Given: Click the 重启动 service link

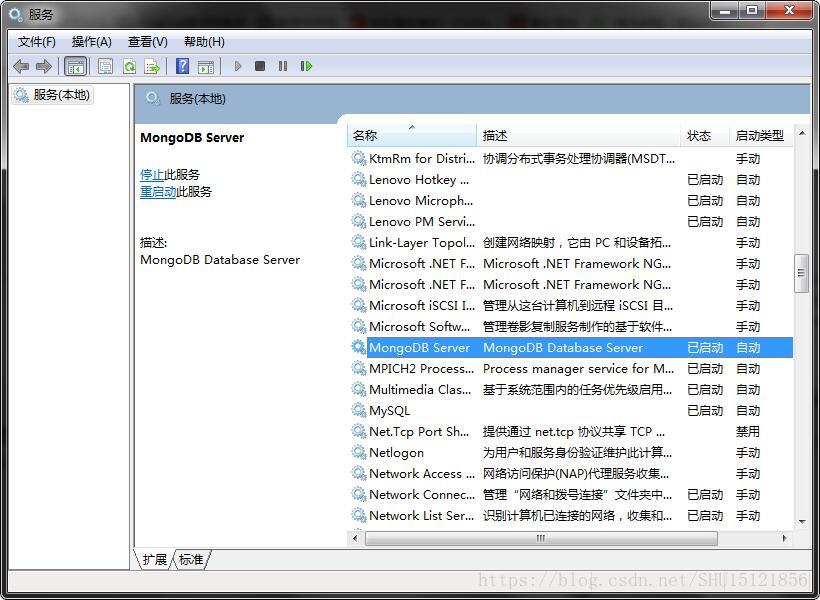Looking at the screenshot, I should click(158, 192).
